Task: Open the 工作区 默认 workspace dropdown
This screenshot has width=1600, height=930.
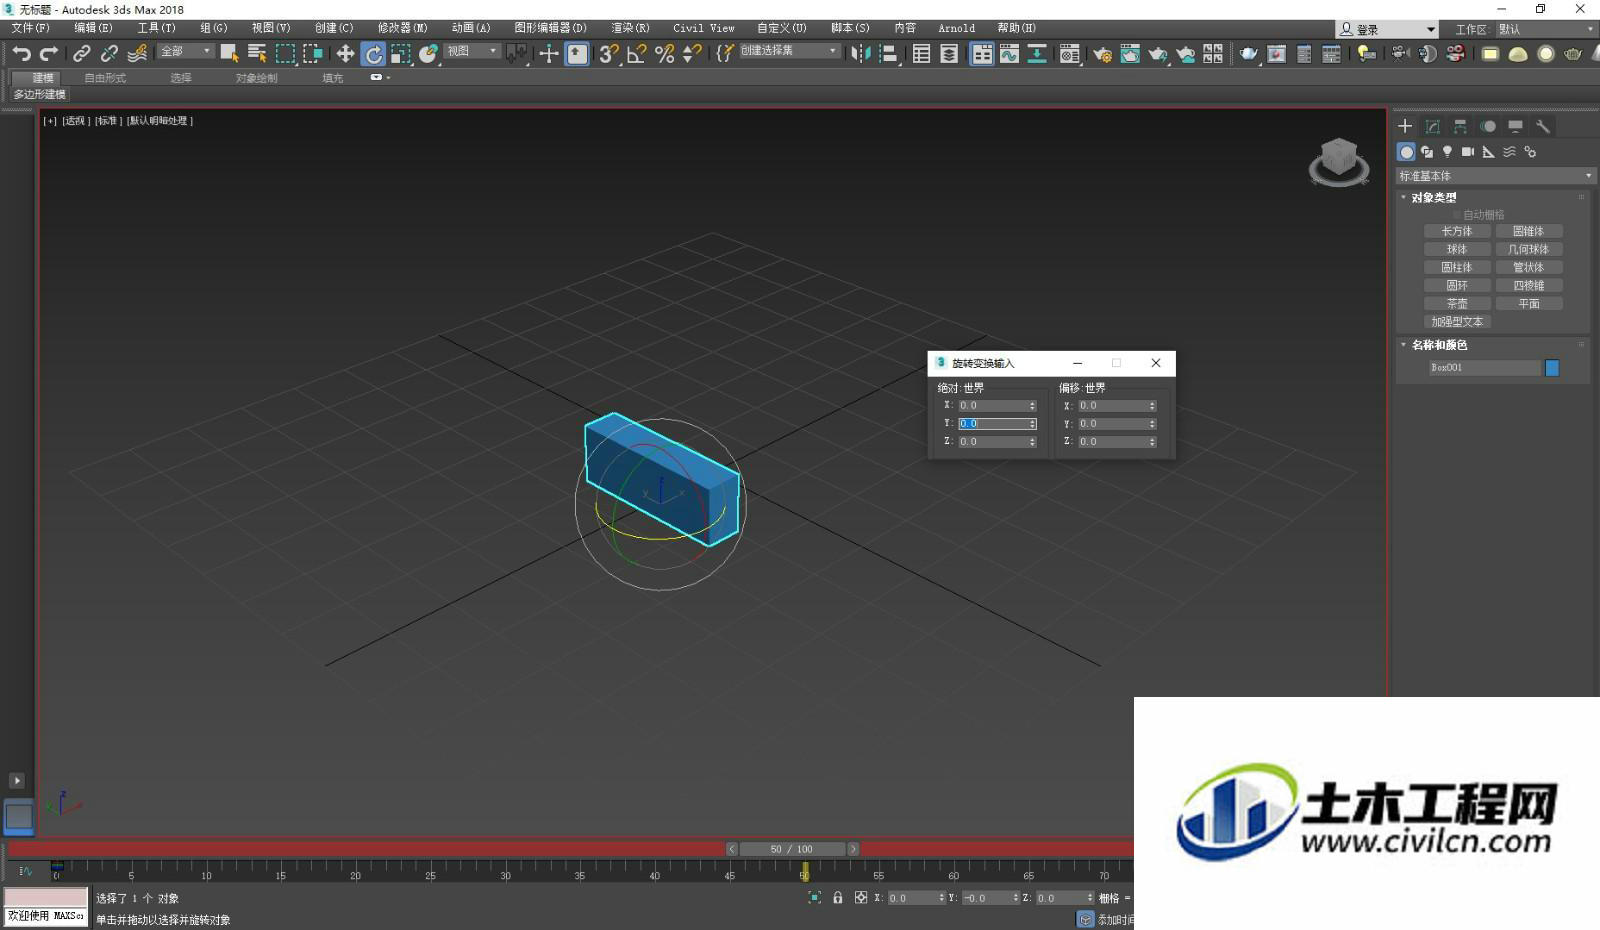Action: click(x=1546, y=29)
